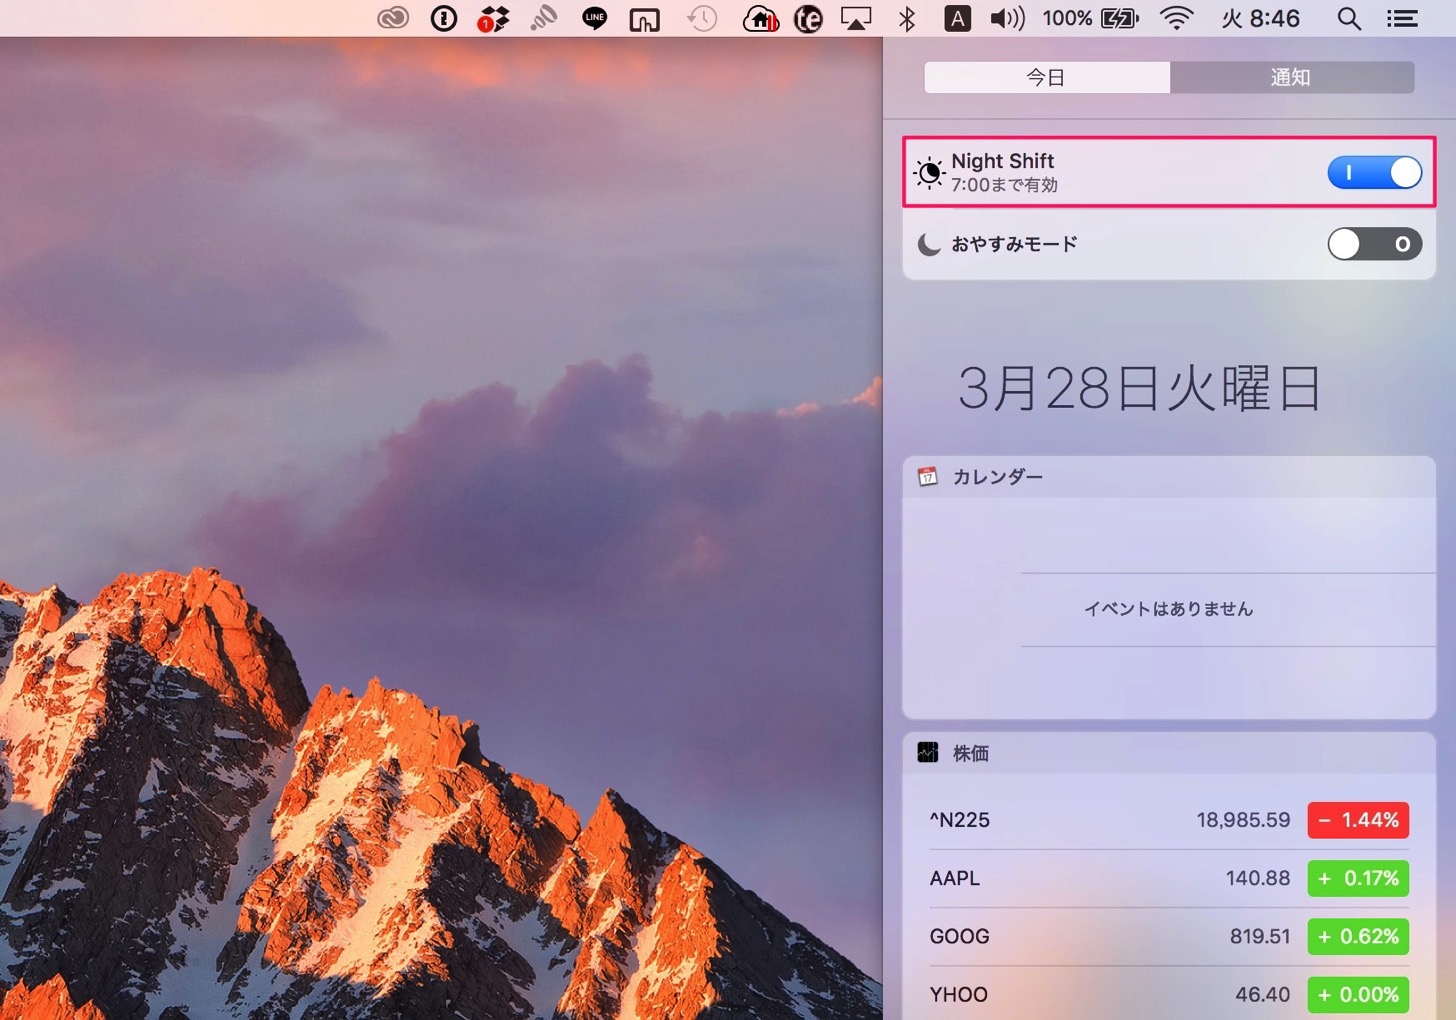This screenshot has width=1456, height=1020.
Task: Open Spotlight search
Action: tap(1349, 18)
